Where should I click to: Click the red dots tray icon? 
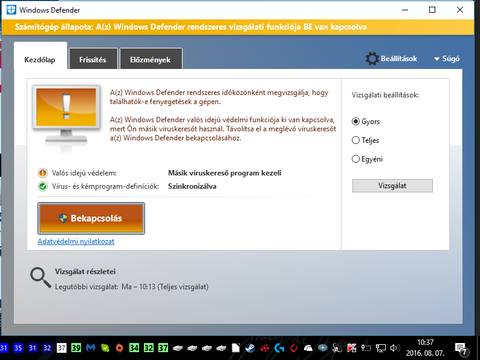265,348
